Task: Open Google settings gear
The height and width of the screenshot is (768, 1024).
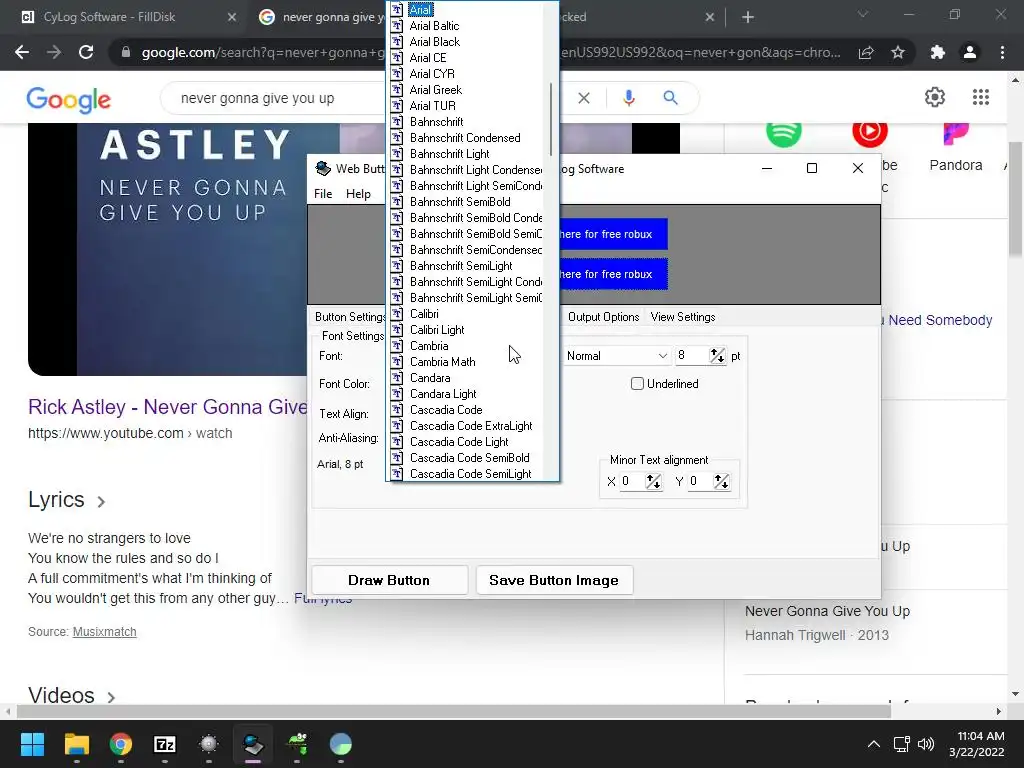Action: pos(935,97)
